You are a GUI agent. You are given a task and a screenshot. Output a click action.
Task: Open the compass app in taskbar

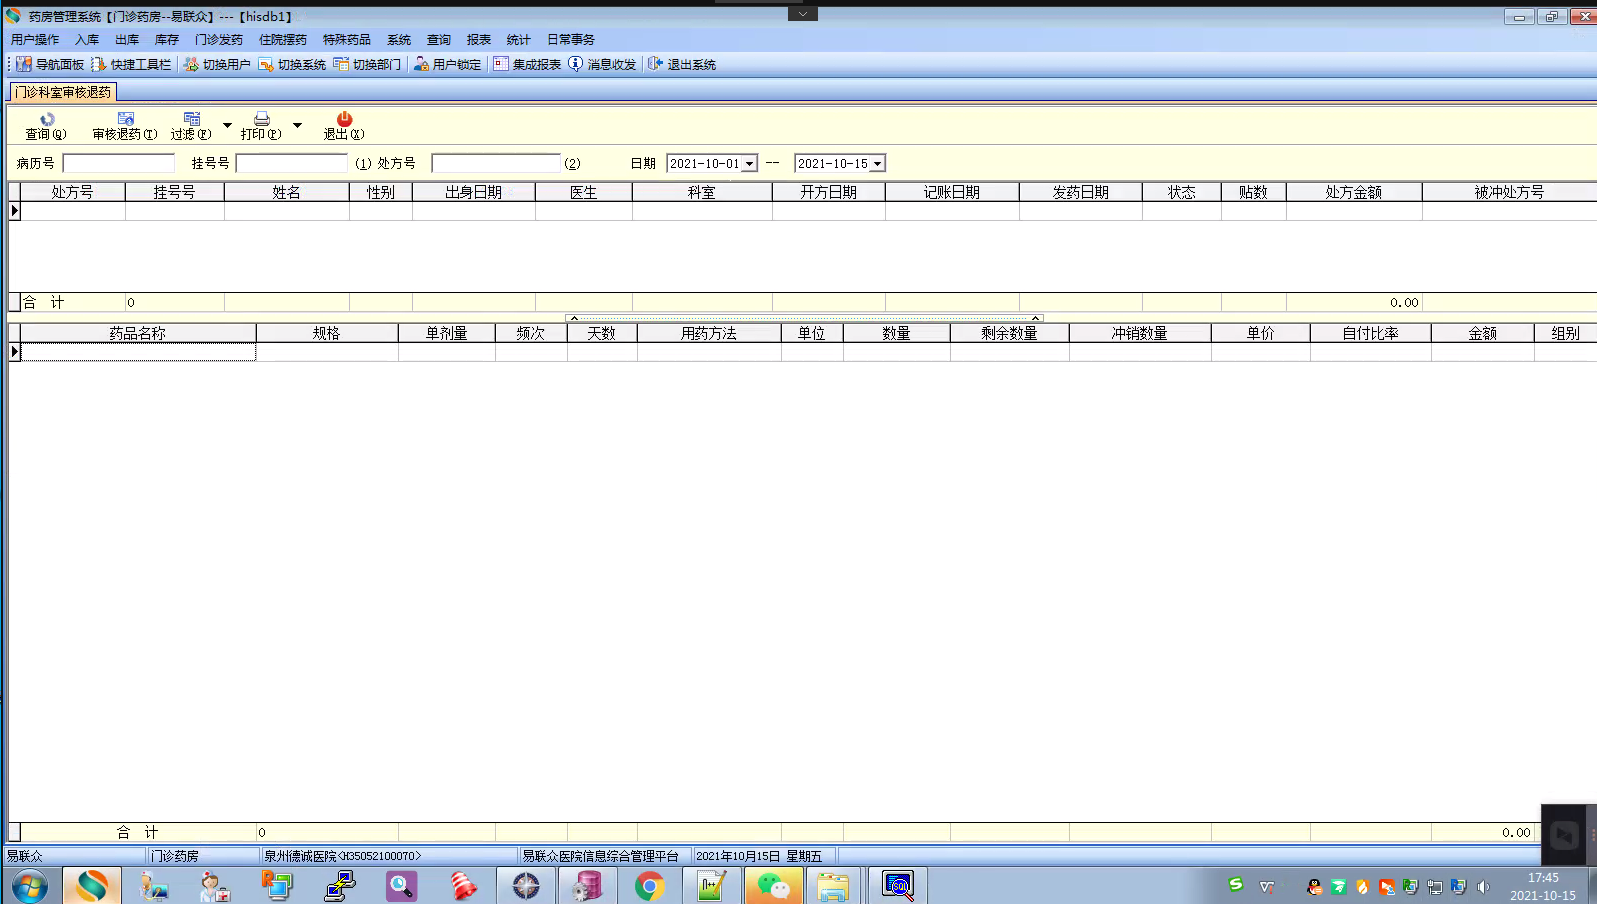coord(526,886)
